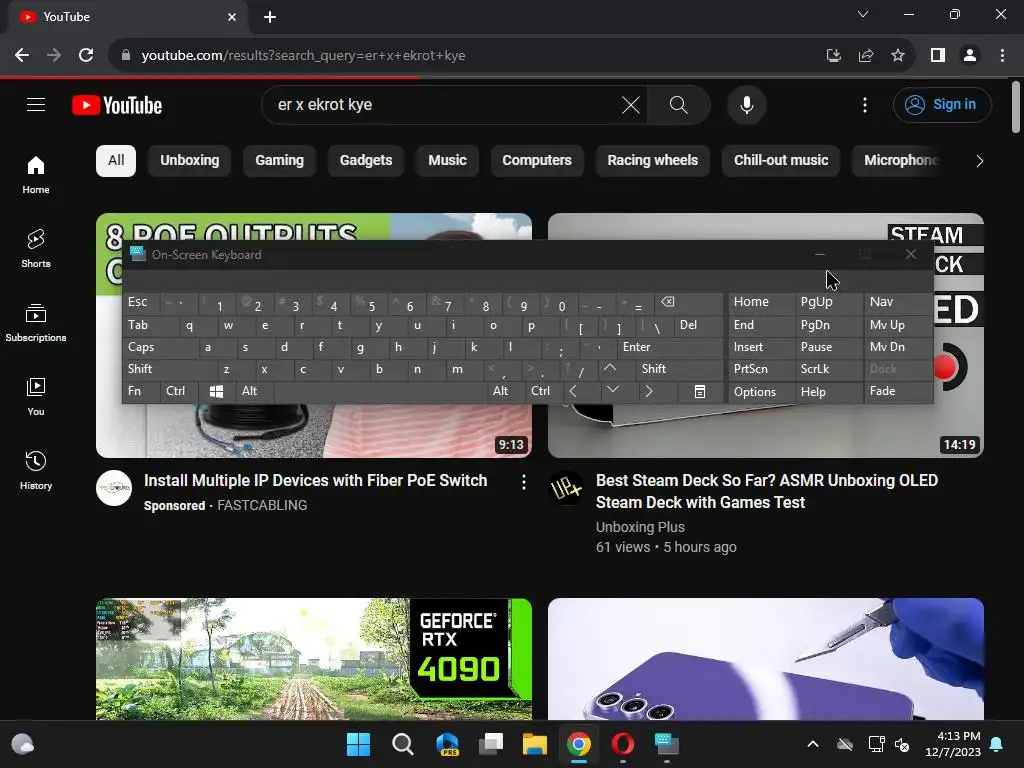Click inside the YouTube search field

tap(444, 104)
